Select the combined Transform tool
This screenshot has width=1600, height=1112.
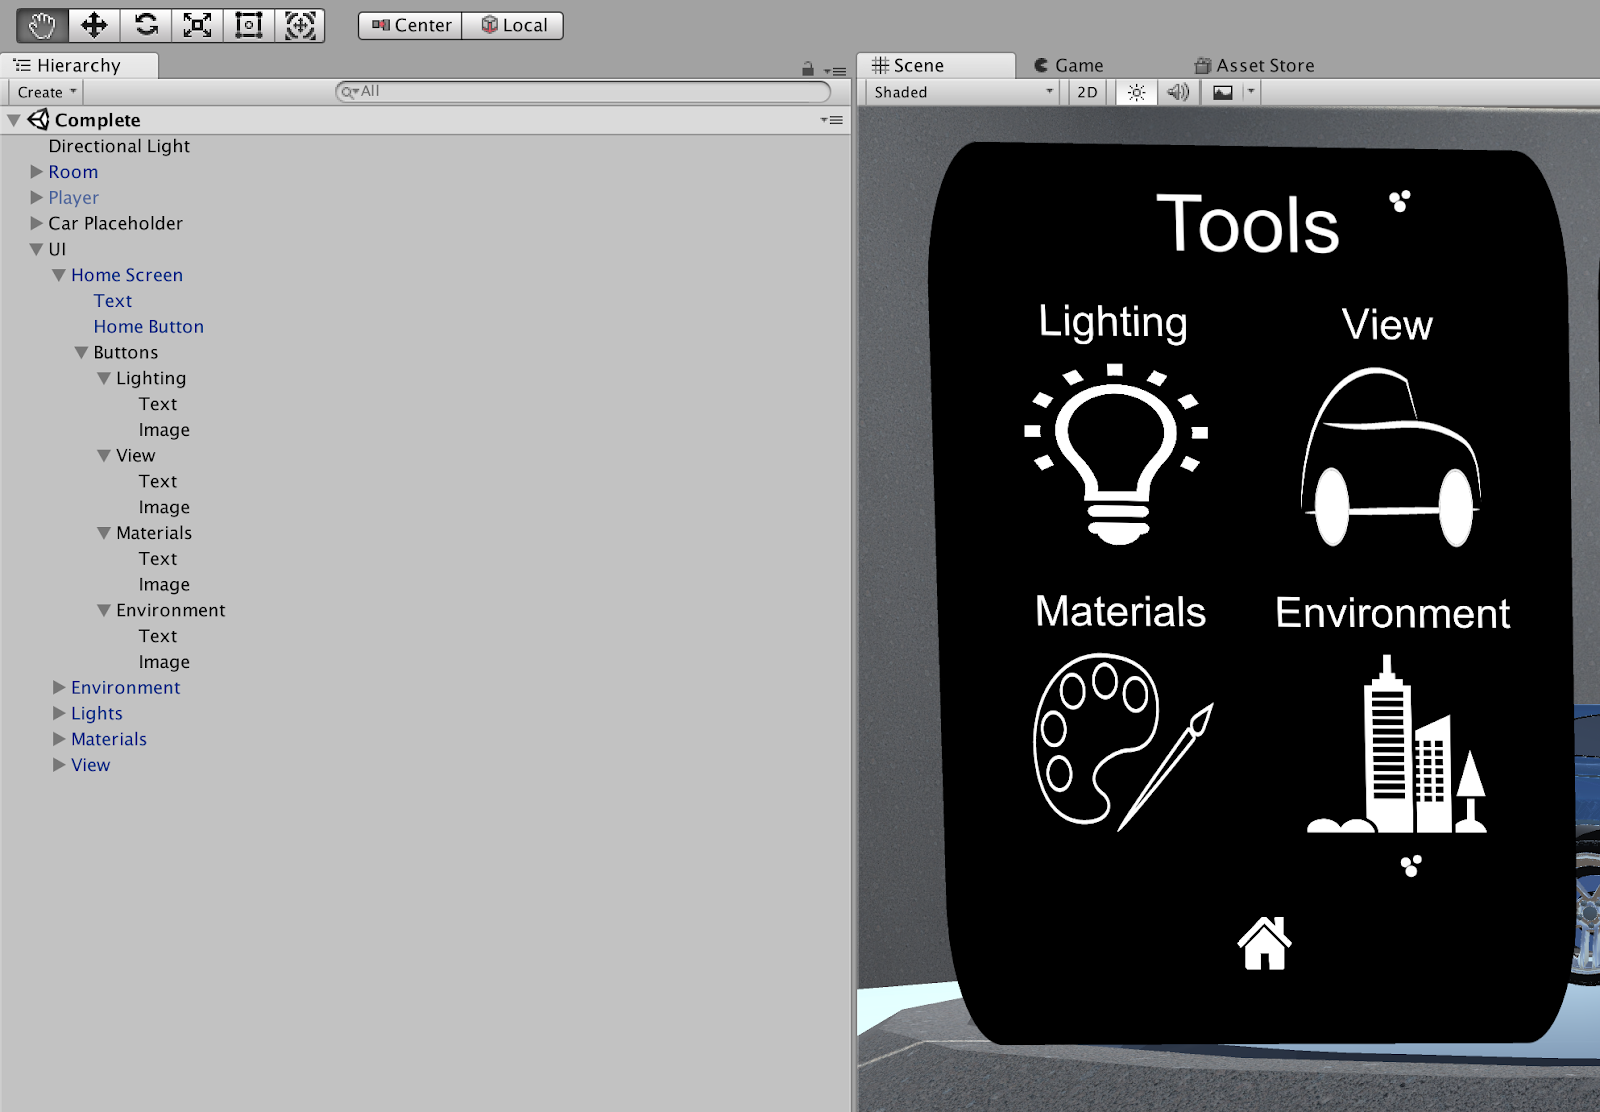click(300, 25)
